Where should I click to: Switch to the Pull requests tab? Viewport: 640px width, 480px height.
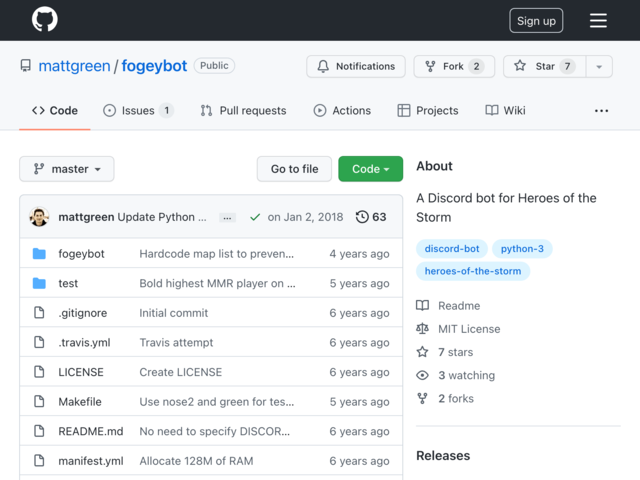[x=243, y=111]
